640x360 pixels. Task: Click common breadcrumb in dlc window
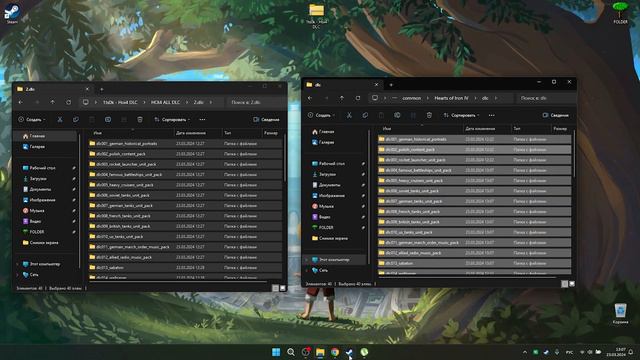[411, 98]
